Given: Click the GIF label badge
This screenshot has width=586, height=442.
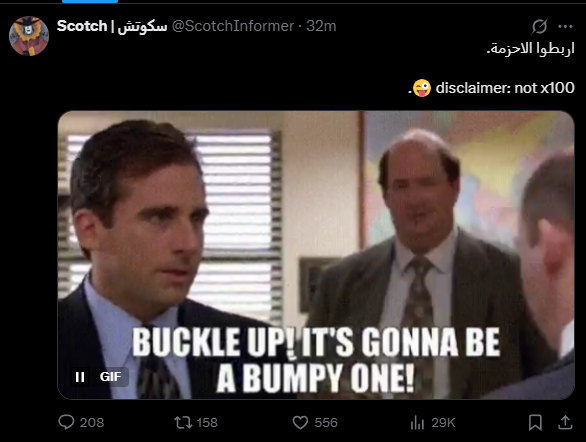Looking at the screenshot, I should pyautogui.click(x=111, y=377).
